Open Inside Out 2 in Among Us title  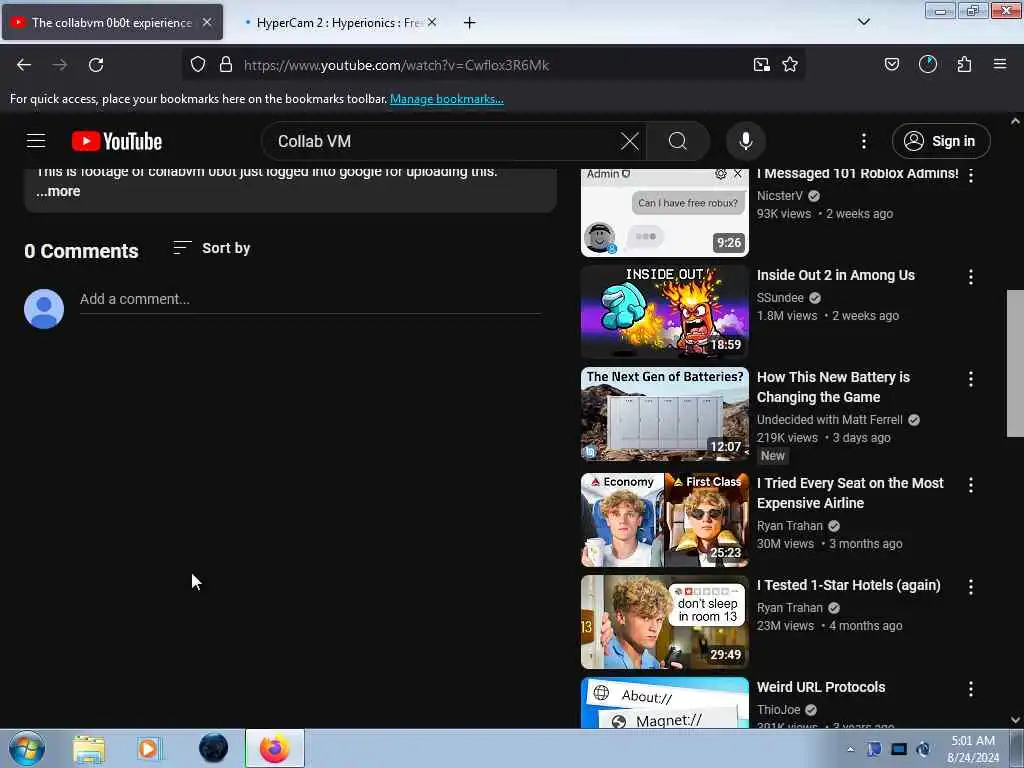836,276
